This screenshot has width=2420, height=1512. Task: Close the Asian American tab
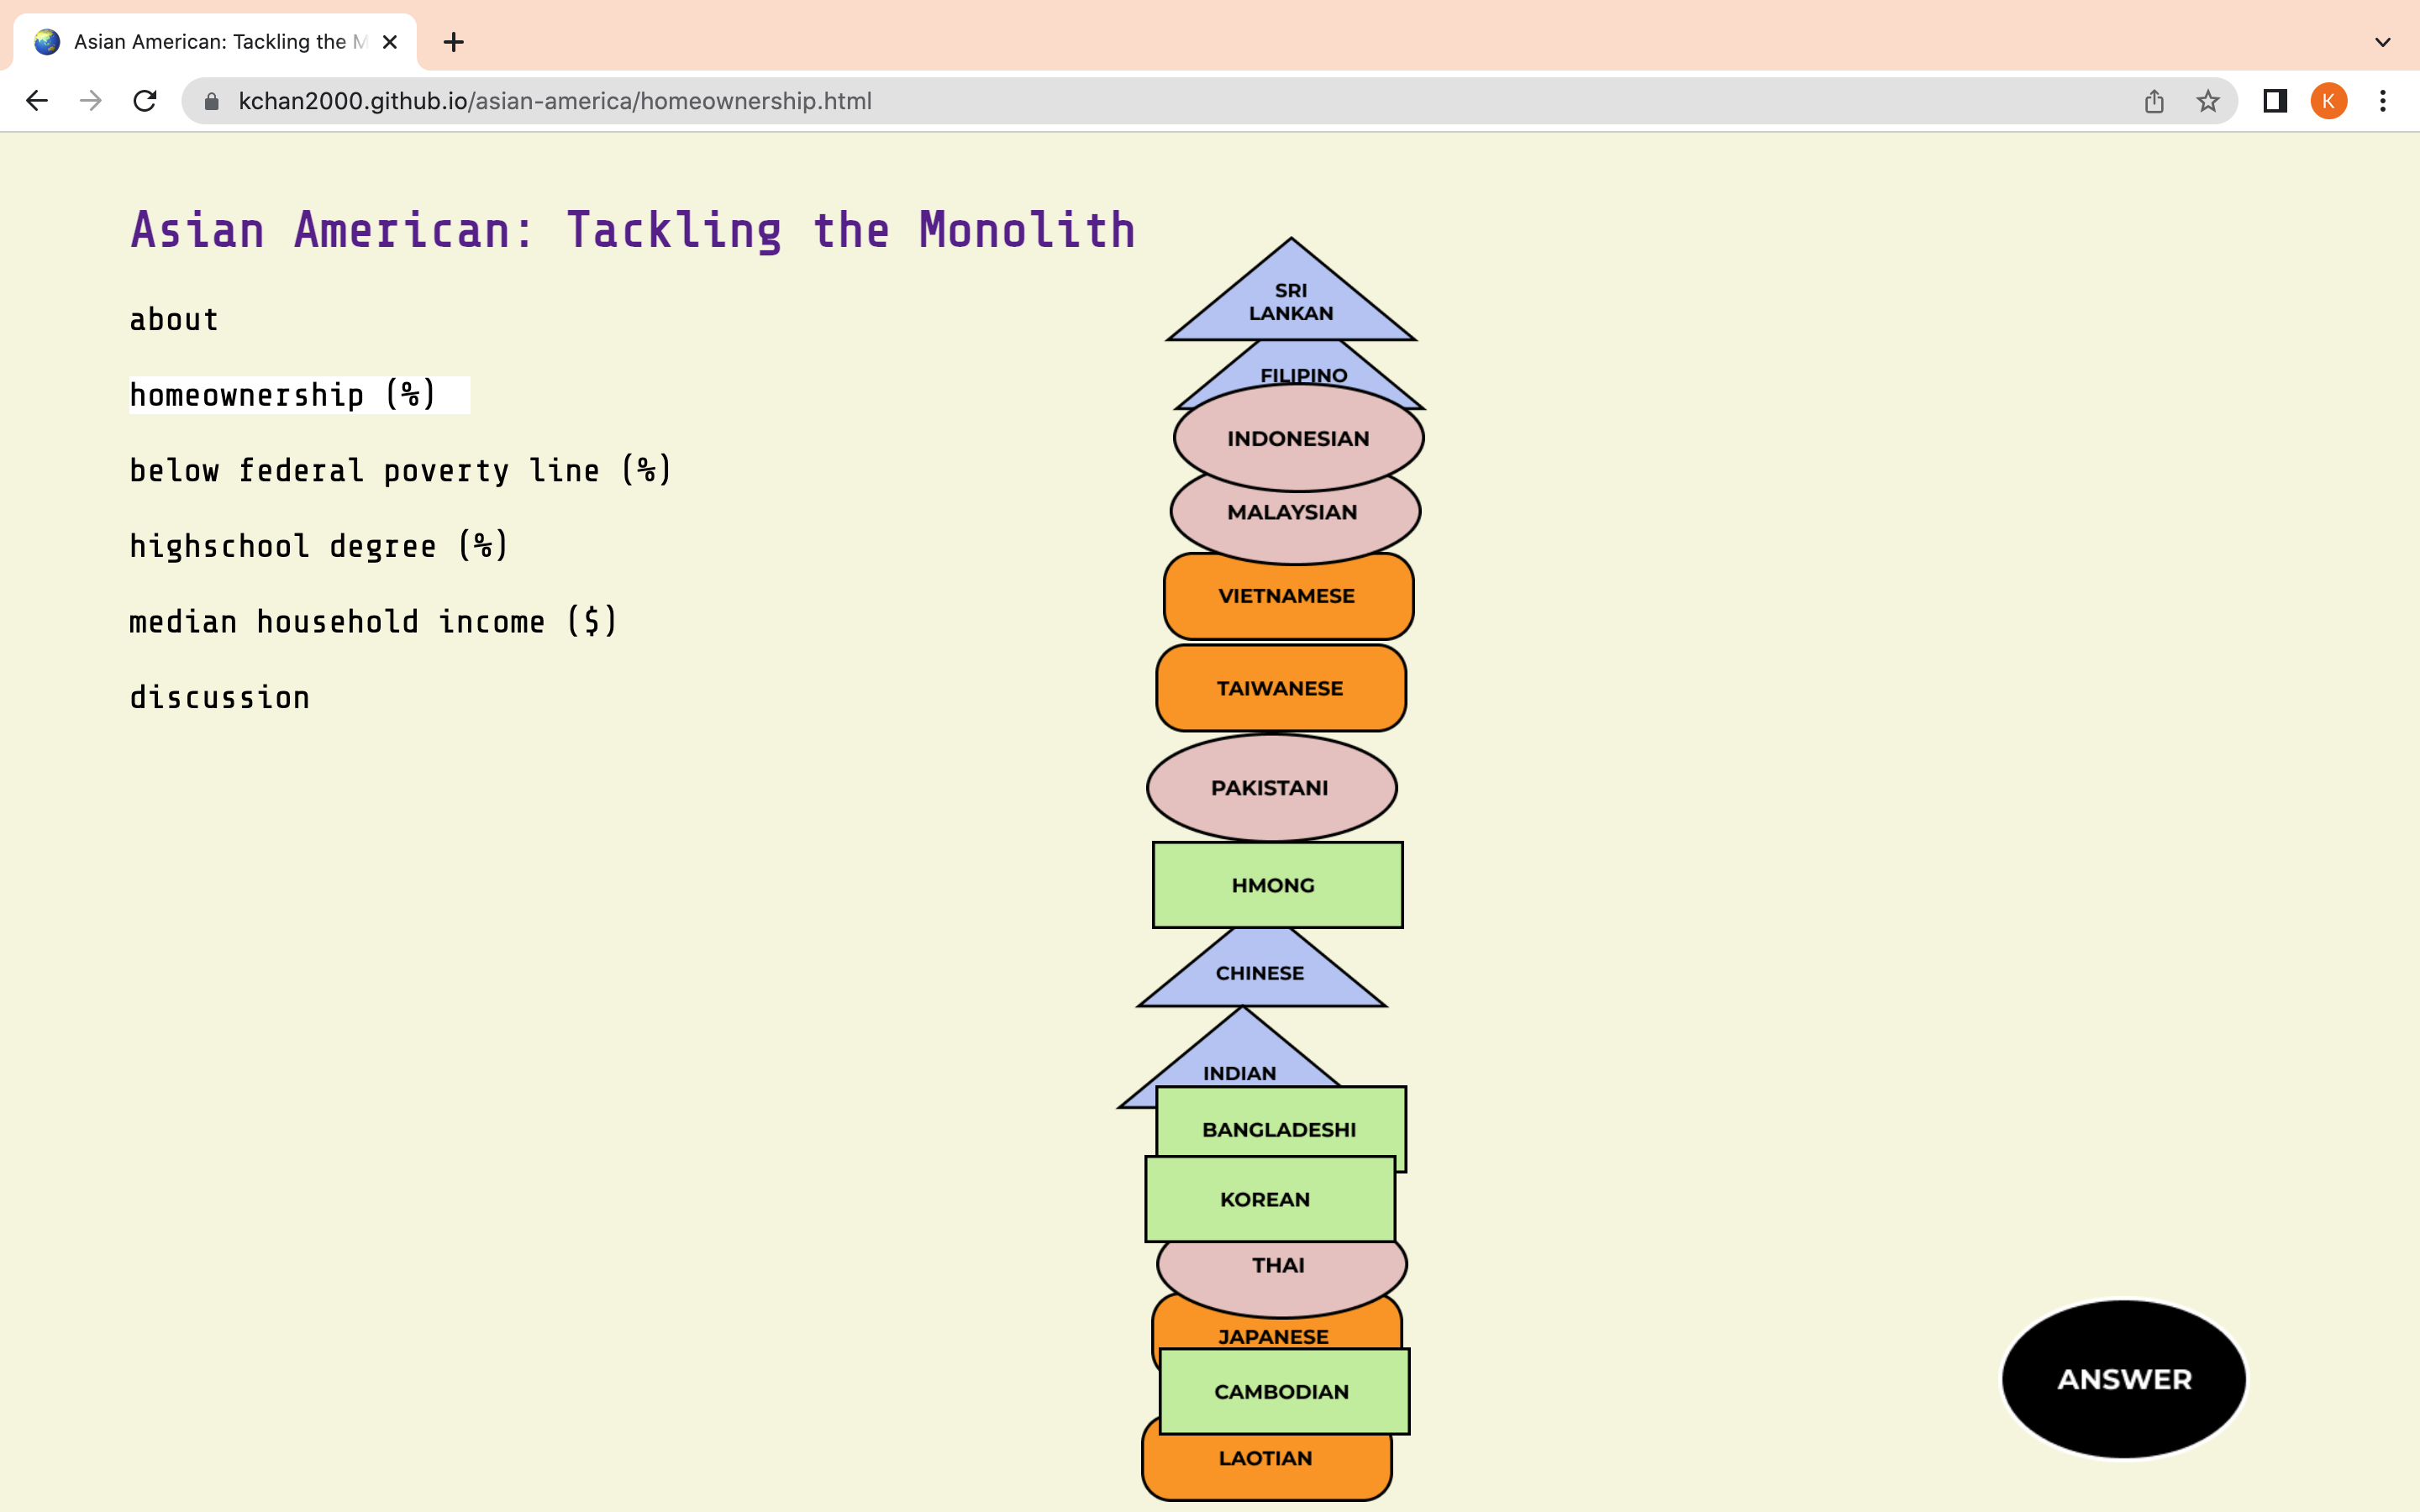[x=390, y=42]
